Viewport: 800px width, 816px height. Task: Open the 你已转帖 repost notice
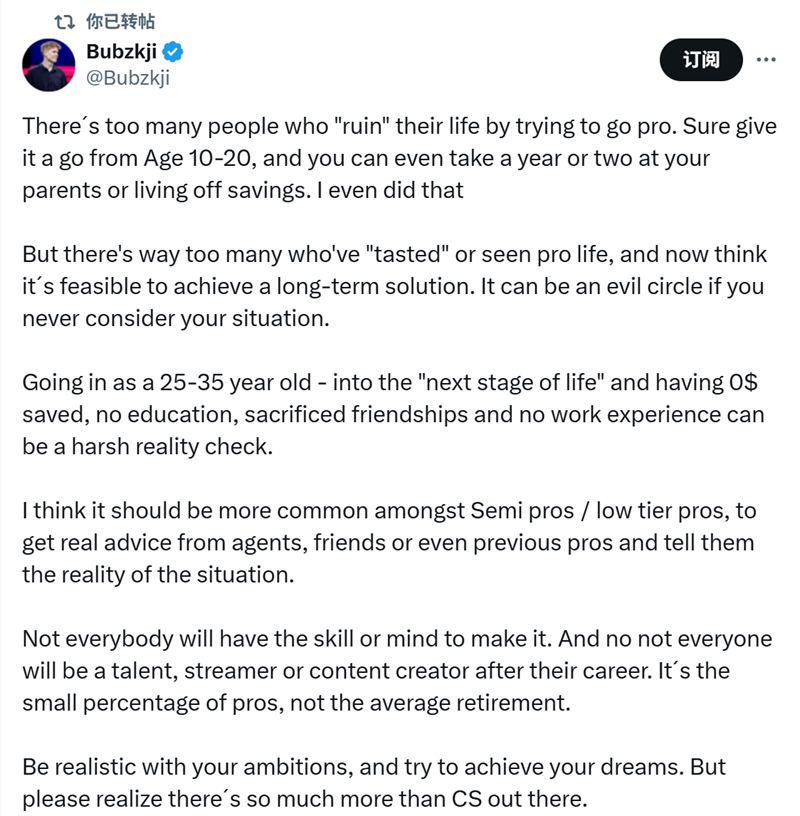point(120,21)
